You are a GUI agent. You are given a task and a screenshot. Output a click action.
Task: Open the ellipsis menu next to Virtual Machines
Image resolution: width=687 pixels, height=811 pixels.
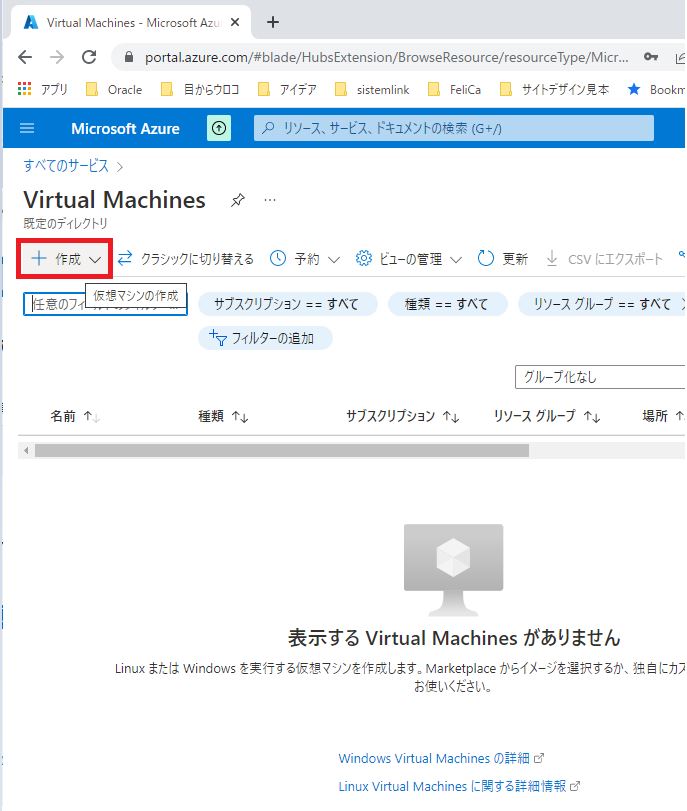[x=270, y=200]
